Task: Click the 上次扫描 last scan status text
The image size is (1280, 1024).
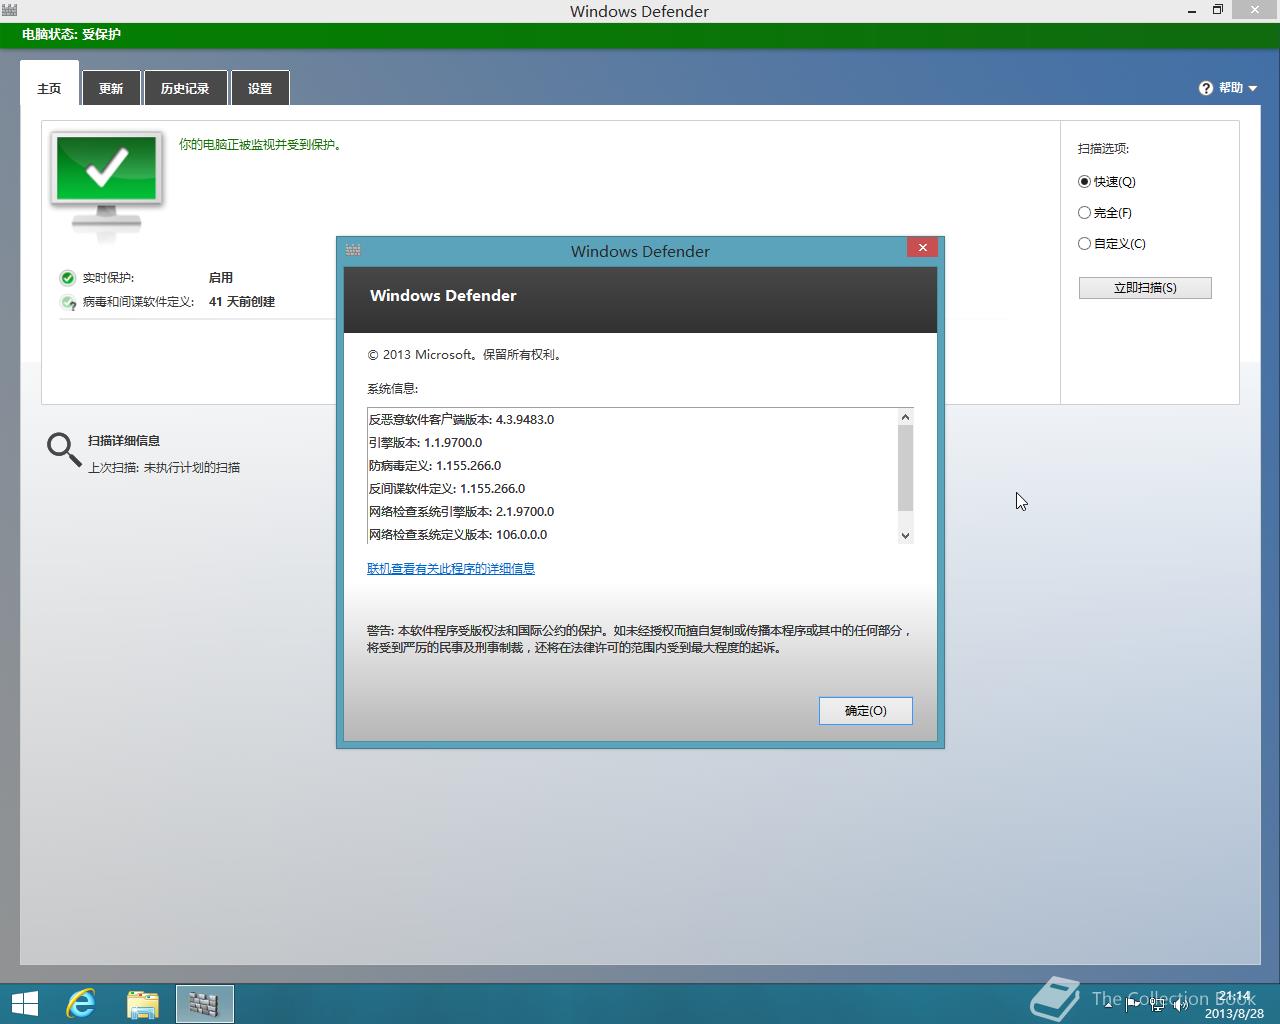Action: pyautogui.click(x=164, y=468)
